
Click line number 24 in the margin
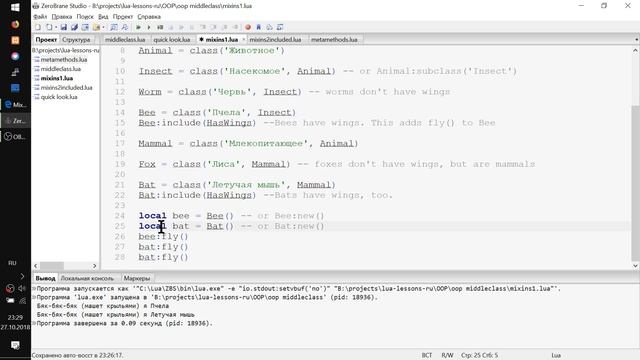tap(120, 216)
